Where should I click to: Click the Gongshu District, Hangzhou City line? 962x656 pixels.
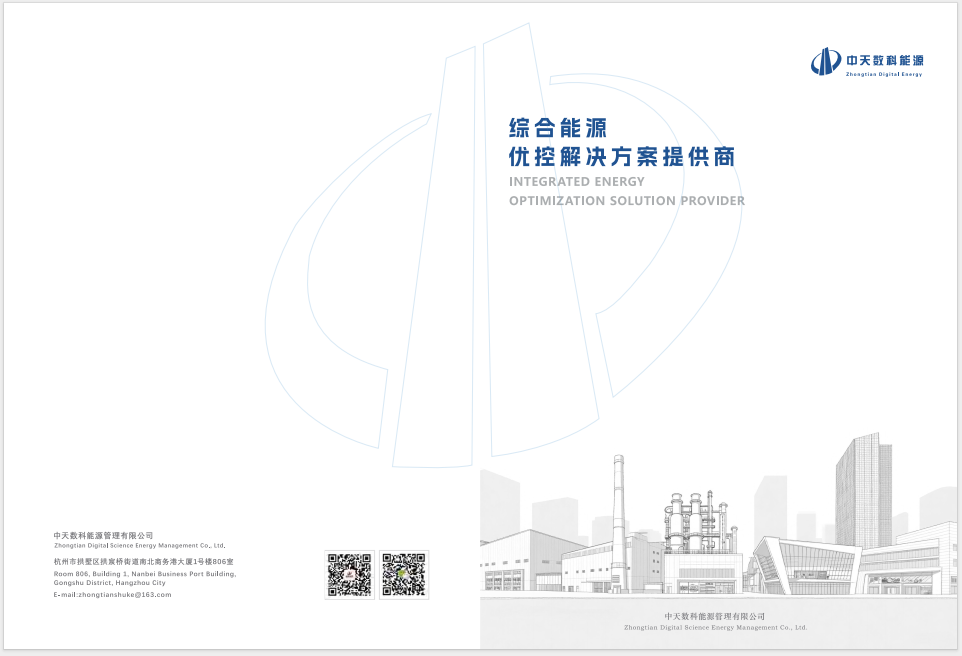(109, 582)
